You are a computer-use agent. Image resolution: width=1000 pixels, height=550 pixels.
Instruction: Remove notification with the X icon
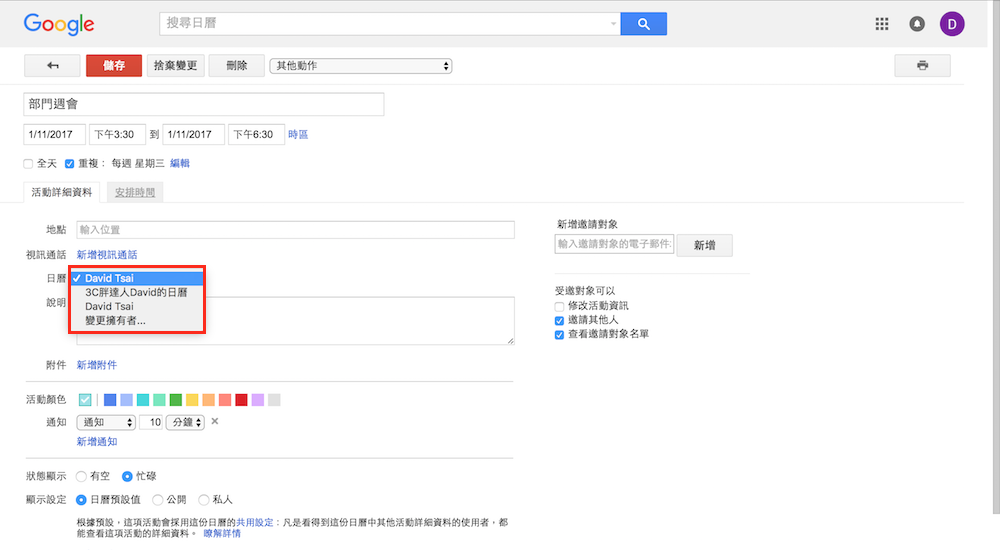[x=215, y=422]
